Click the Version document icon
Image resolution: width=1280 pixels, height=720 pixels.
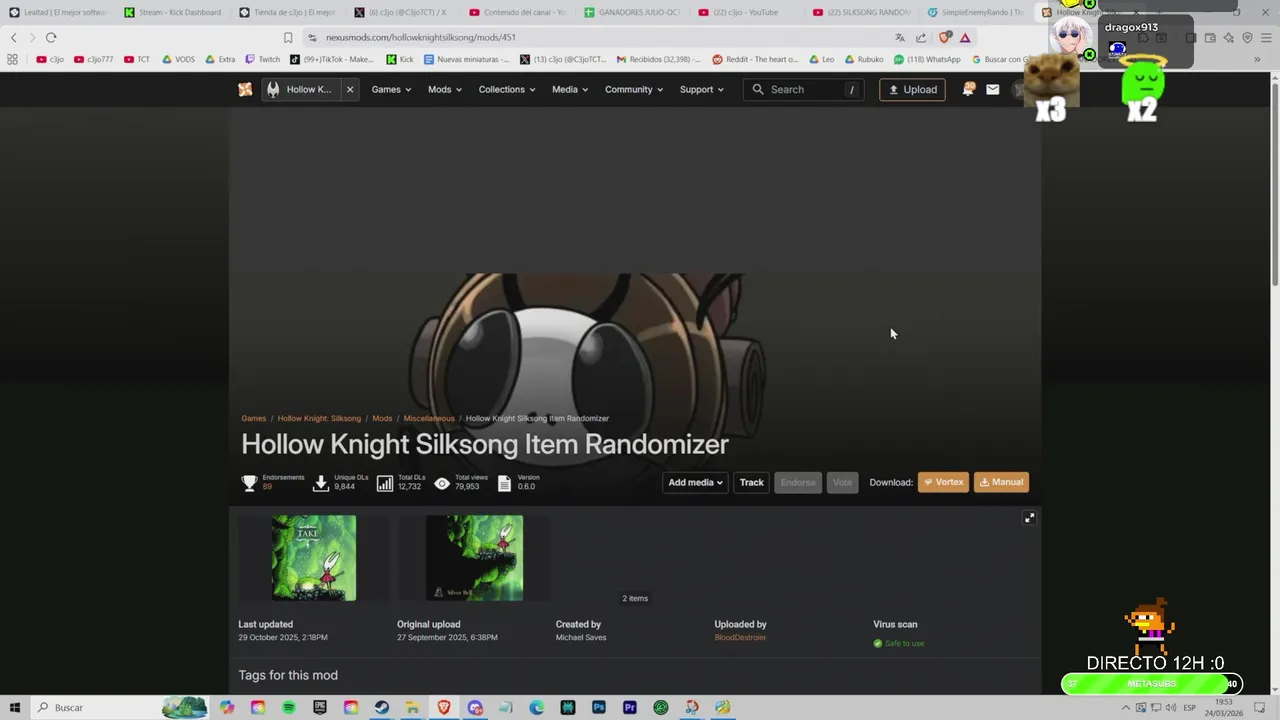(504, 483)
